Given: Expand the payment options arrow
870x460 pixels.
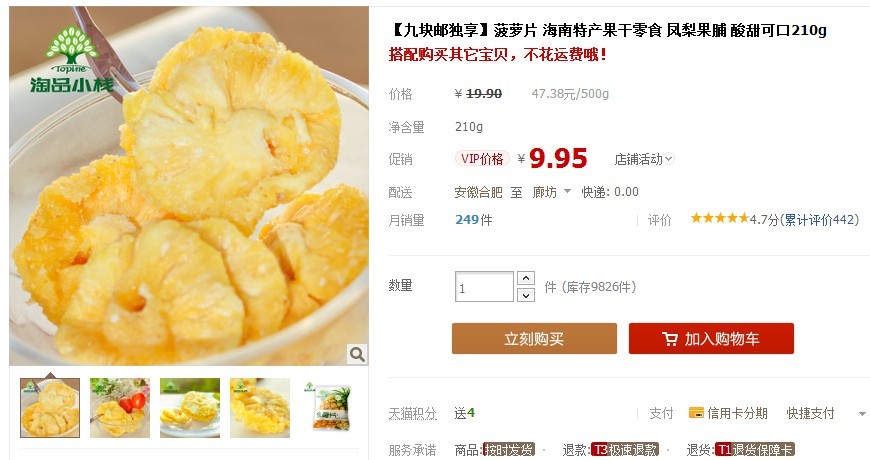Looking at the screenshot, I should pyautogui.click(x=862, y=414).
